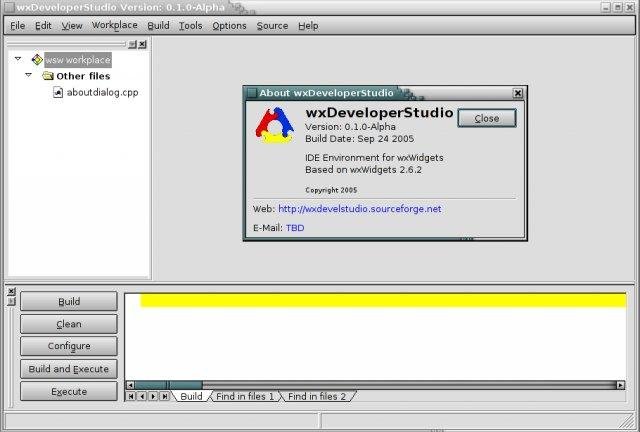Open the wxdevelstudio.sourceforge.net link
Viewport: 640px width, 432px height.
360,209
